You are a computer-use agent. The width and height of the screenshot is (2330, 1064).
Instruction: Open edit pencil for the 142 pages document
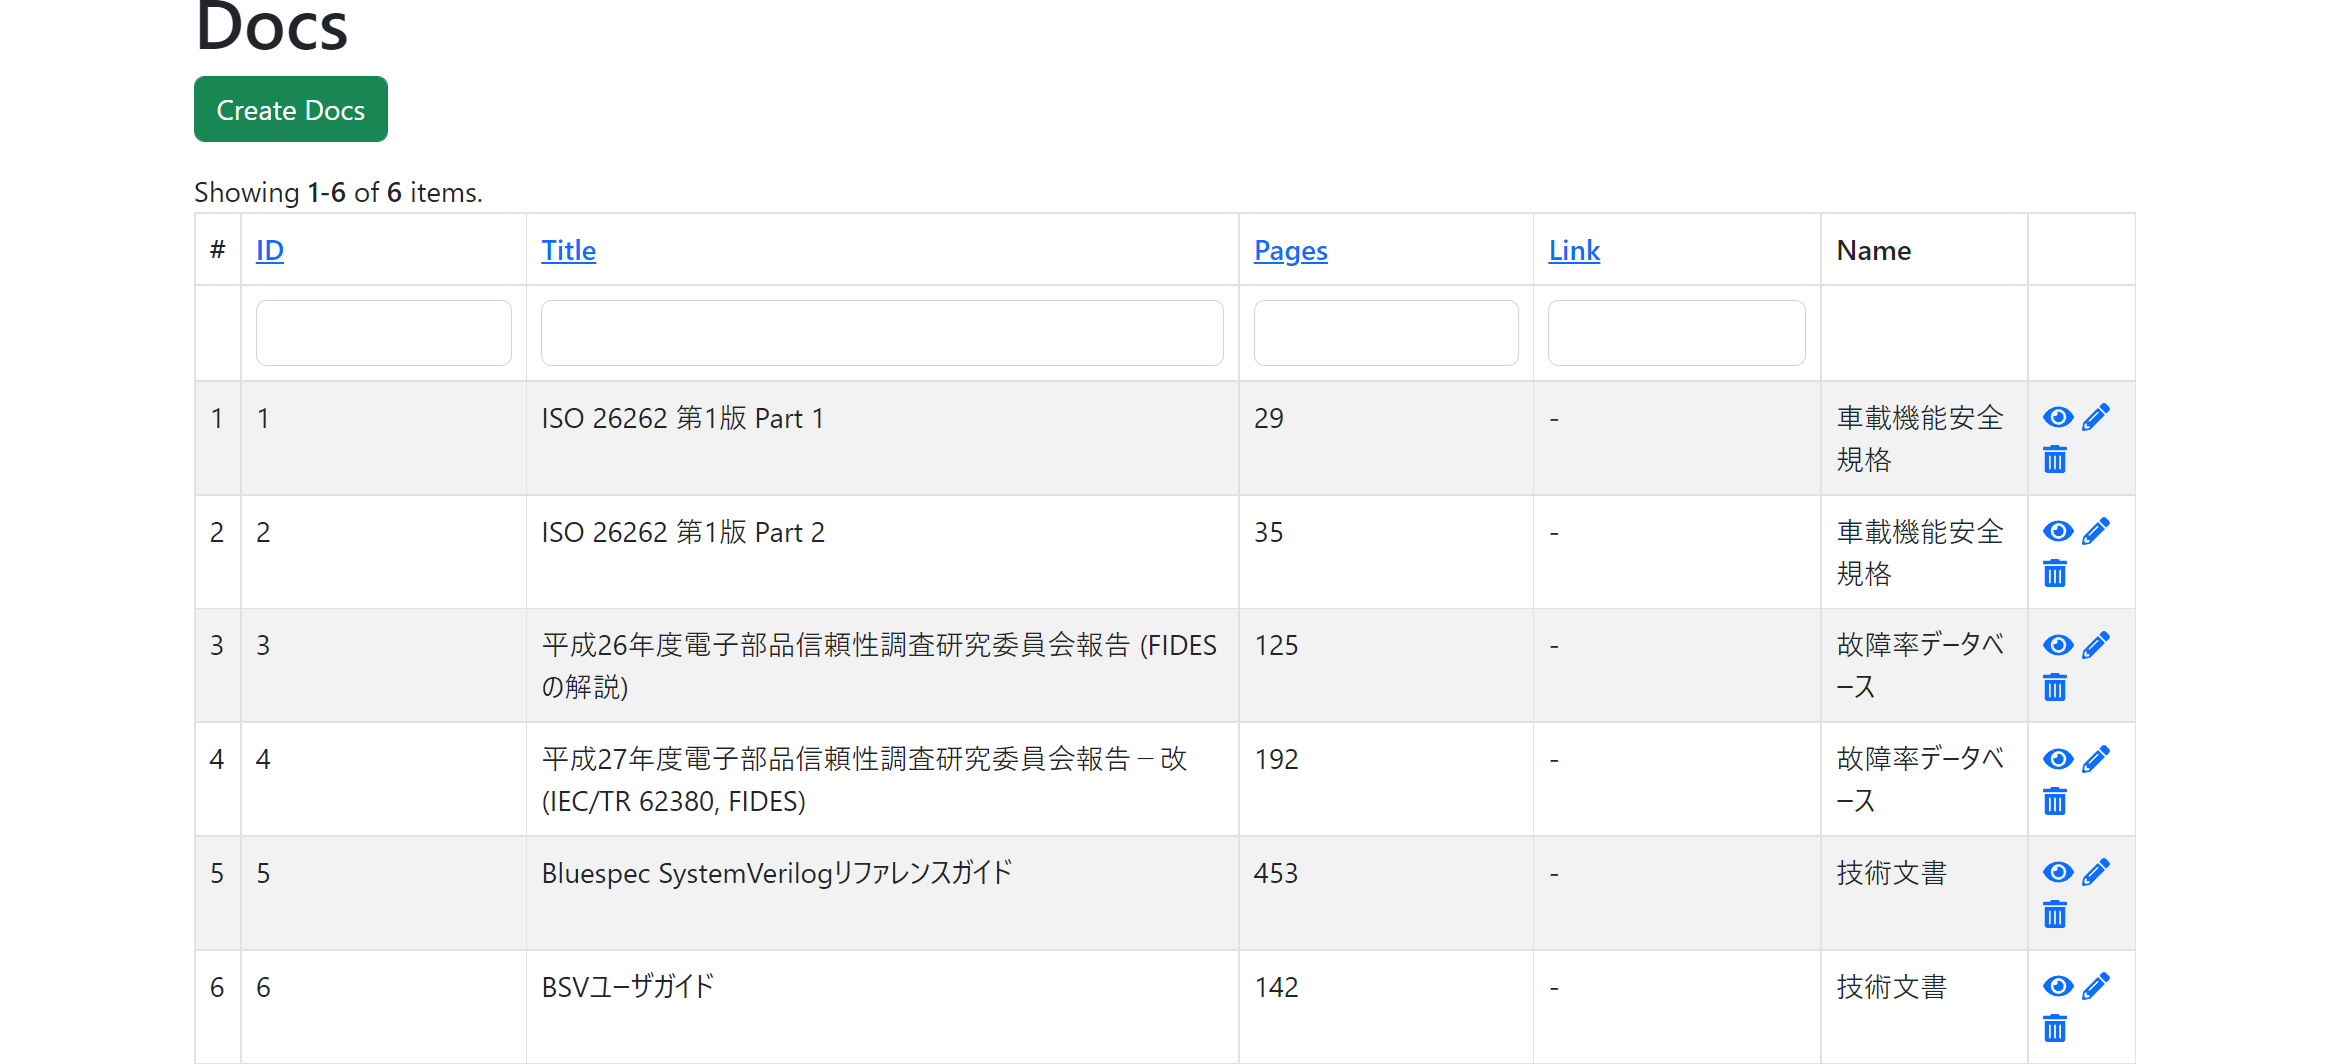(2096, 986)
